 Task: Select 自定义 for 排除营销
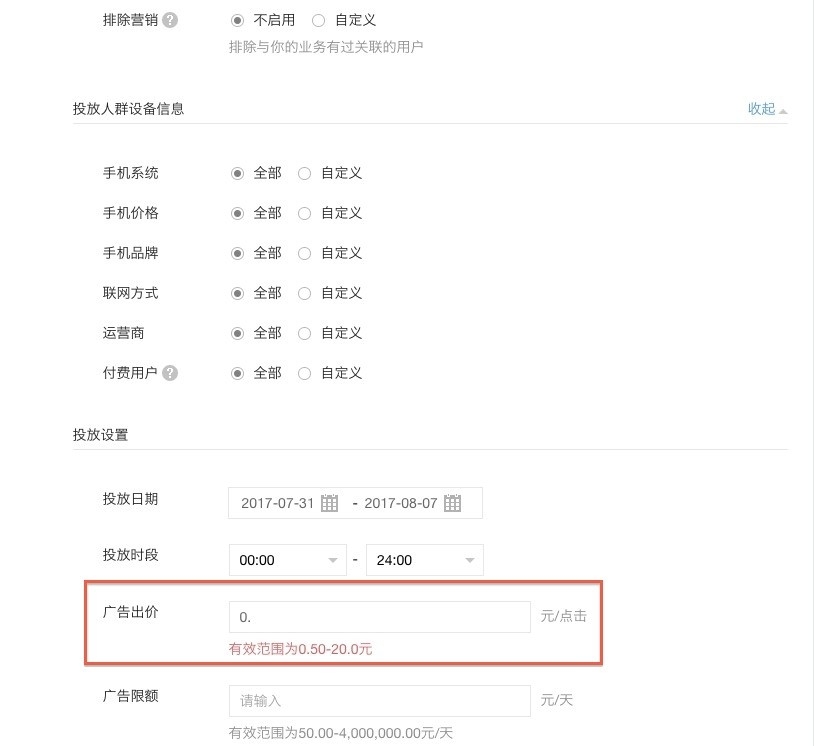pyautogui.click(x=319, y=20)
